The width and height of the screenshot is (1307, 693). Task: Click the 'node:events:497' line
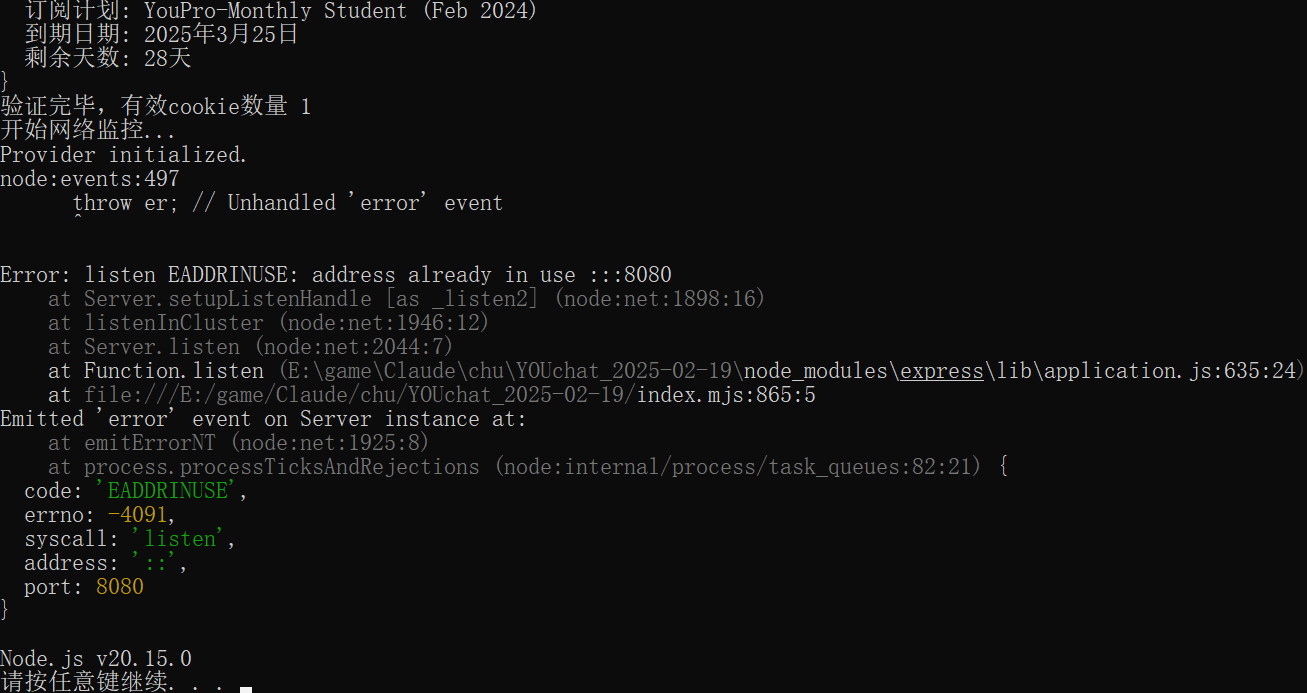(x=90, y=179)
